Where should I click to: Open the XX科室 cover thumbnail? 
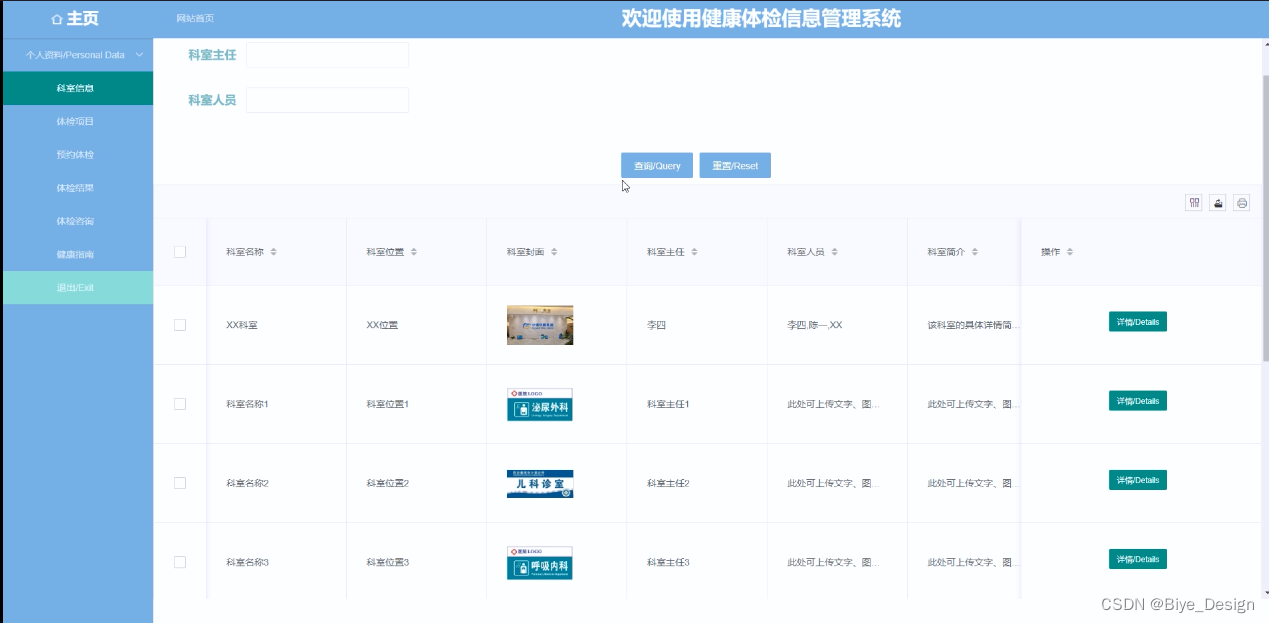click(540, 325)
